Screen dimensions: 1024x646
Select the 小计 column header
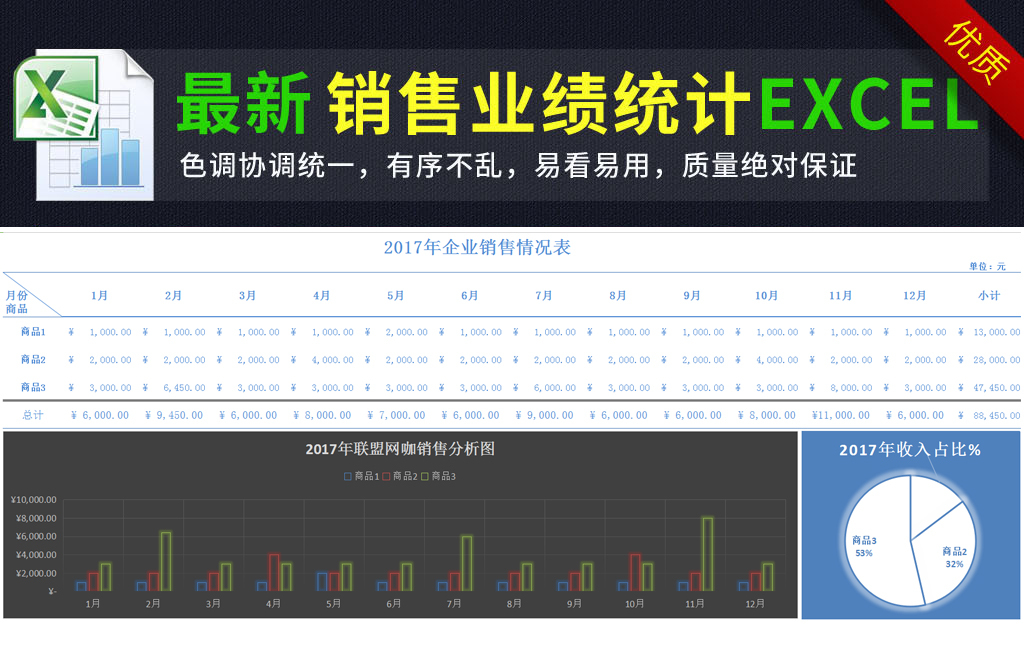989,296
